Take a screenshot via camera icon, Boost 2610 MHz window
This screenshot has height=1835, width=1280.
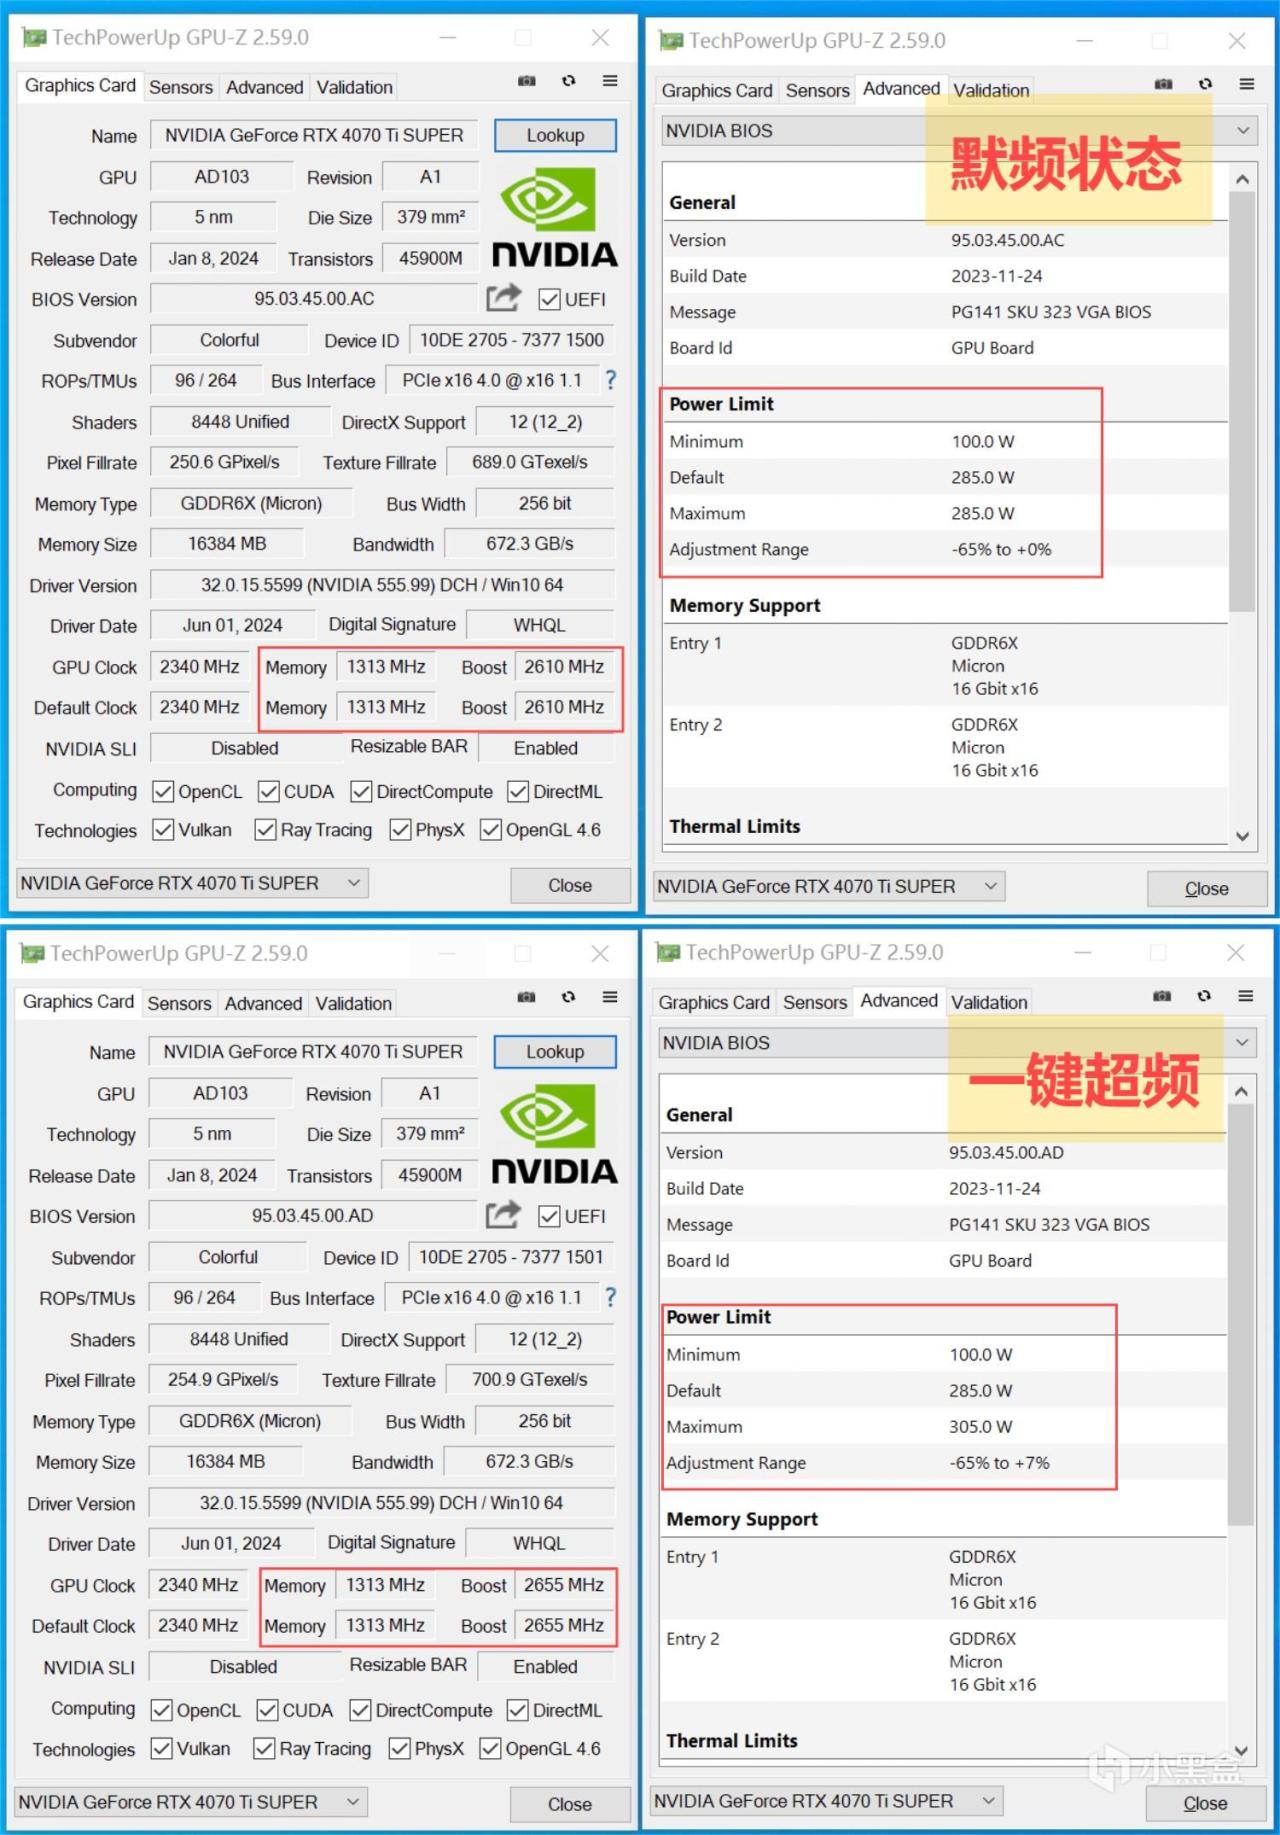click(x=527, y=81)
